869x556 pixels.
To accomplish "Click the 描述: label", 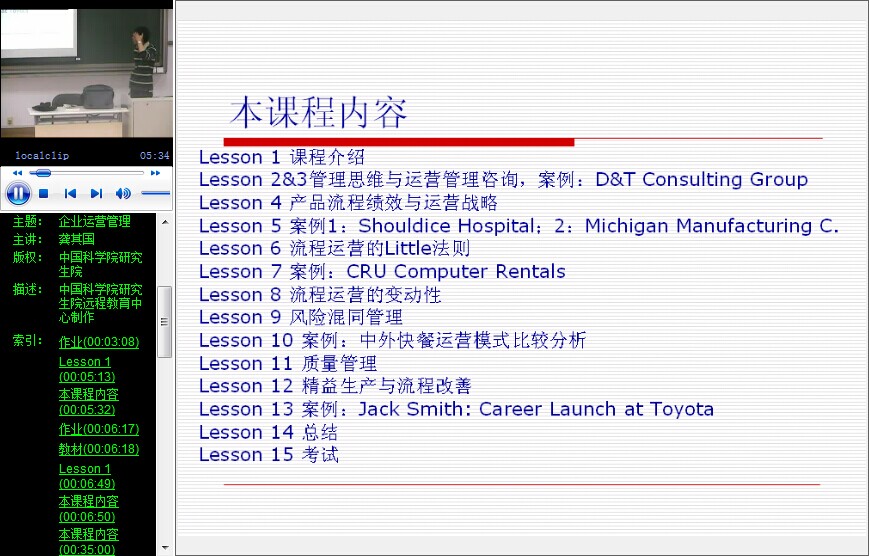I will pos(28,289).
